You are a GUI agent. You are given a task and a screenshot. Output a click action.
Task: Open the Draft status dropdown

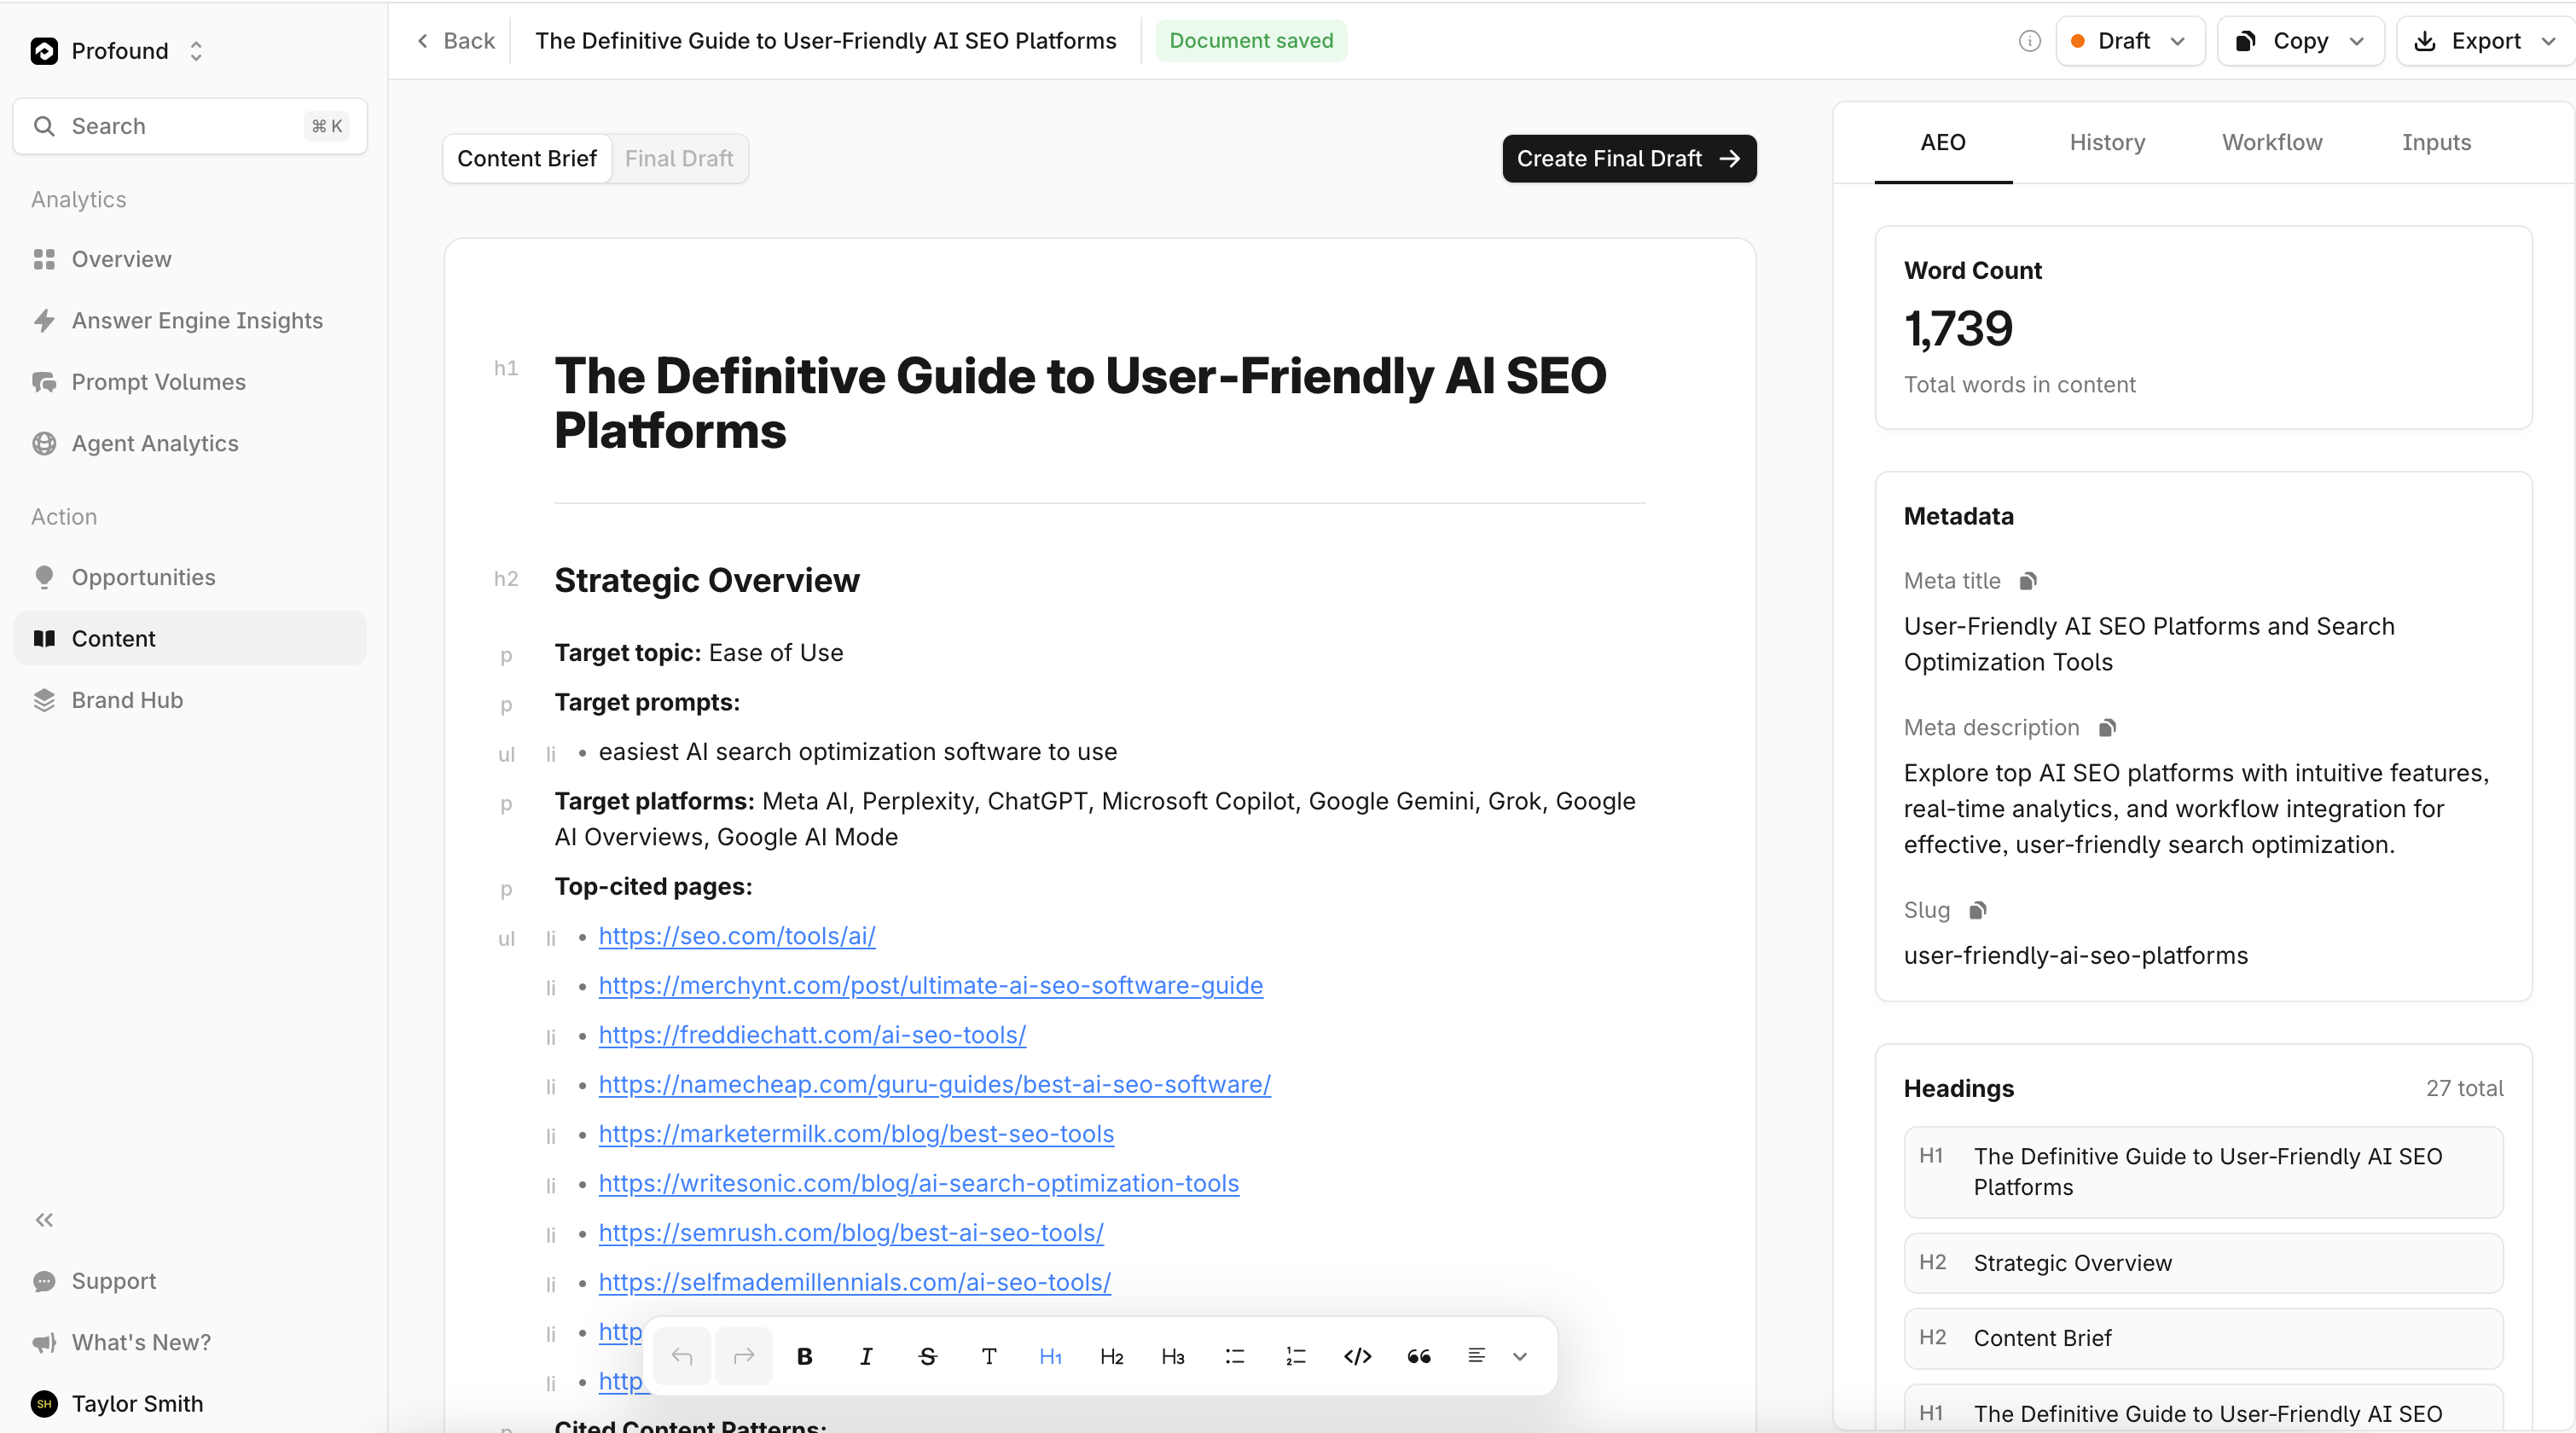2130,41
